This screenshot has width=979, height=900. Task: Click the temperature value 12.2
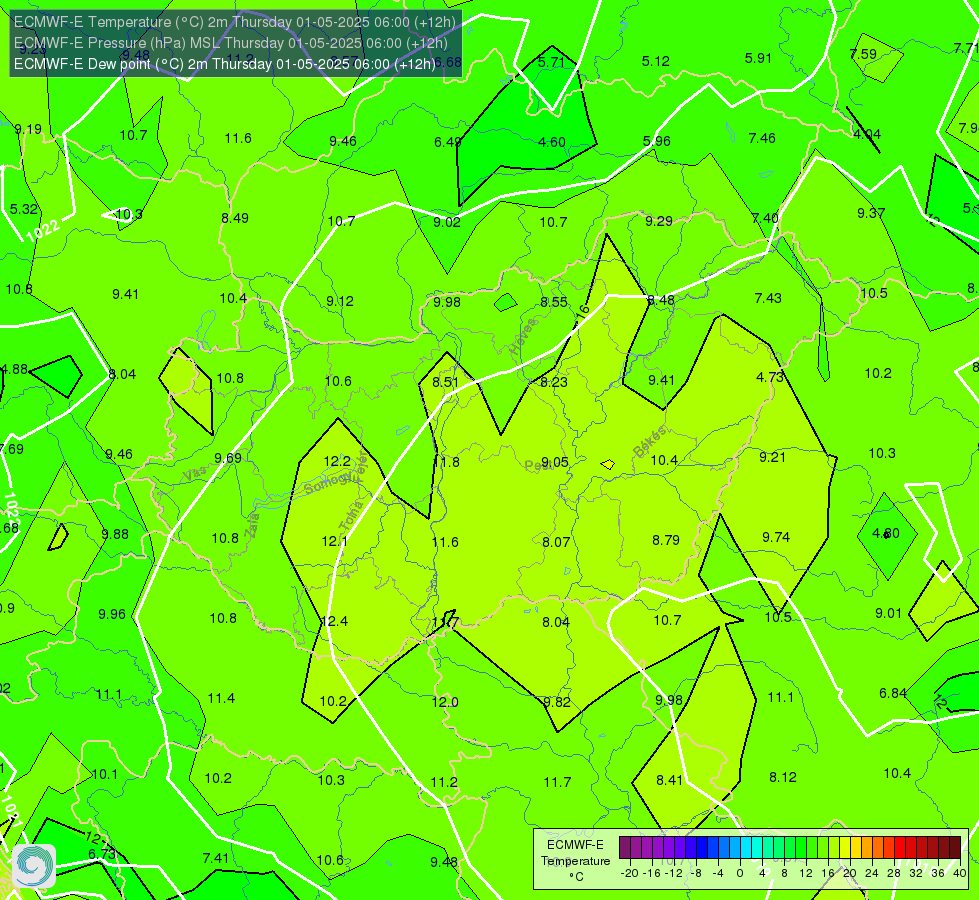point(337,461)
